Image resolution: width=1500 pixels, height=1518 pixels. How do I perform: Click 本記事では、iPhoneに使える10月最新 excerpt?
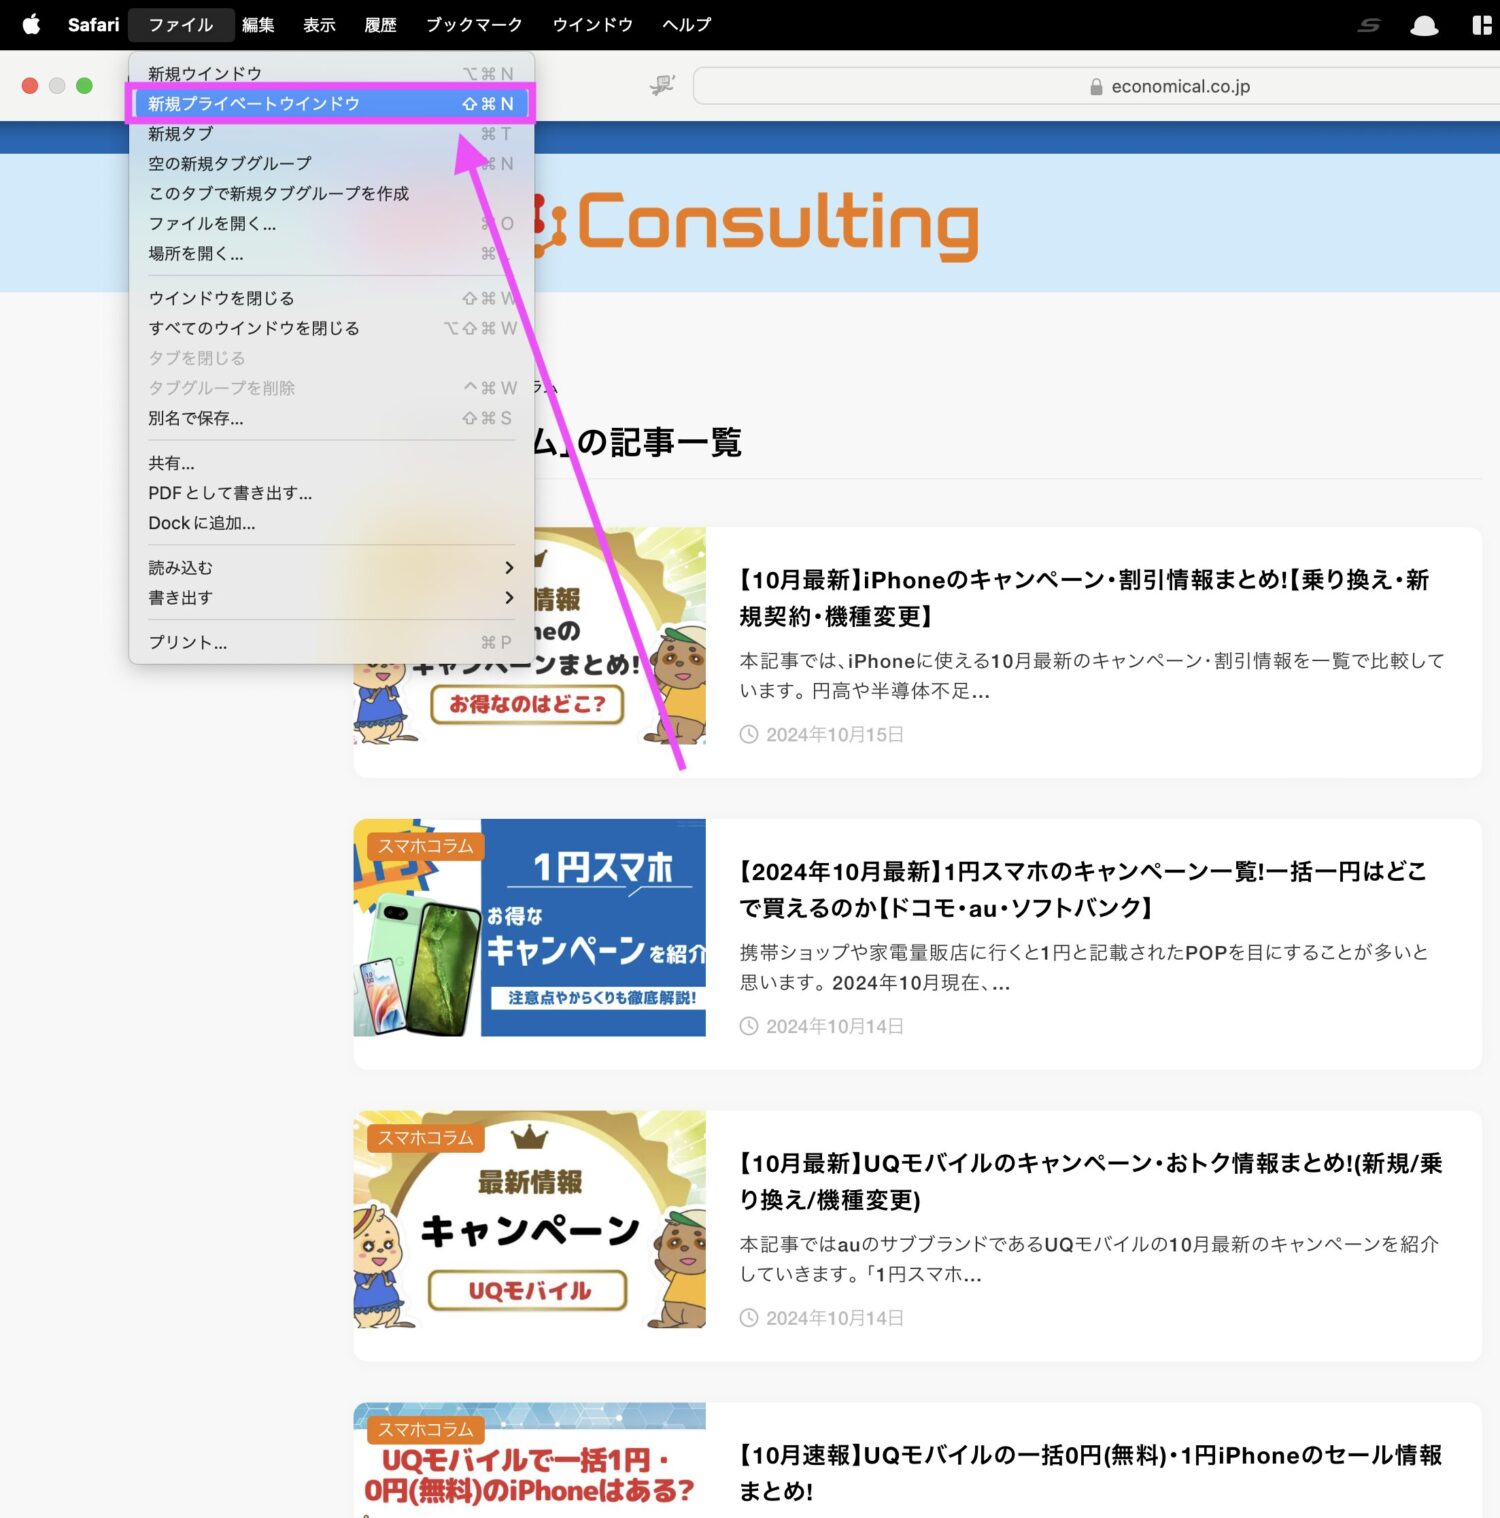[1092, 676]
